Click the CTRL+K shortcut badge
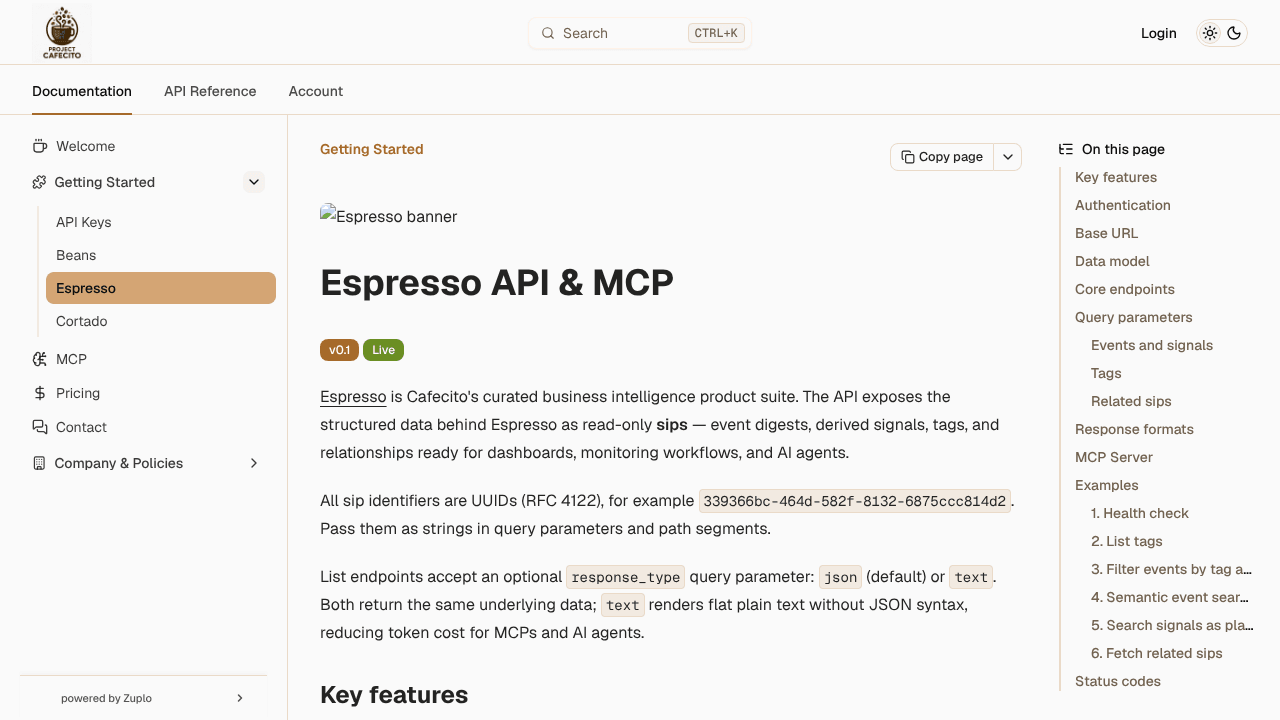The image size is (1280, 720). [x=716, y=33]
